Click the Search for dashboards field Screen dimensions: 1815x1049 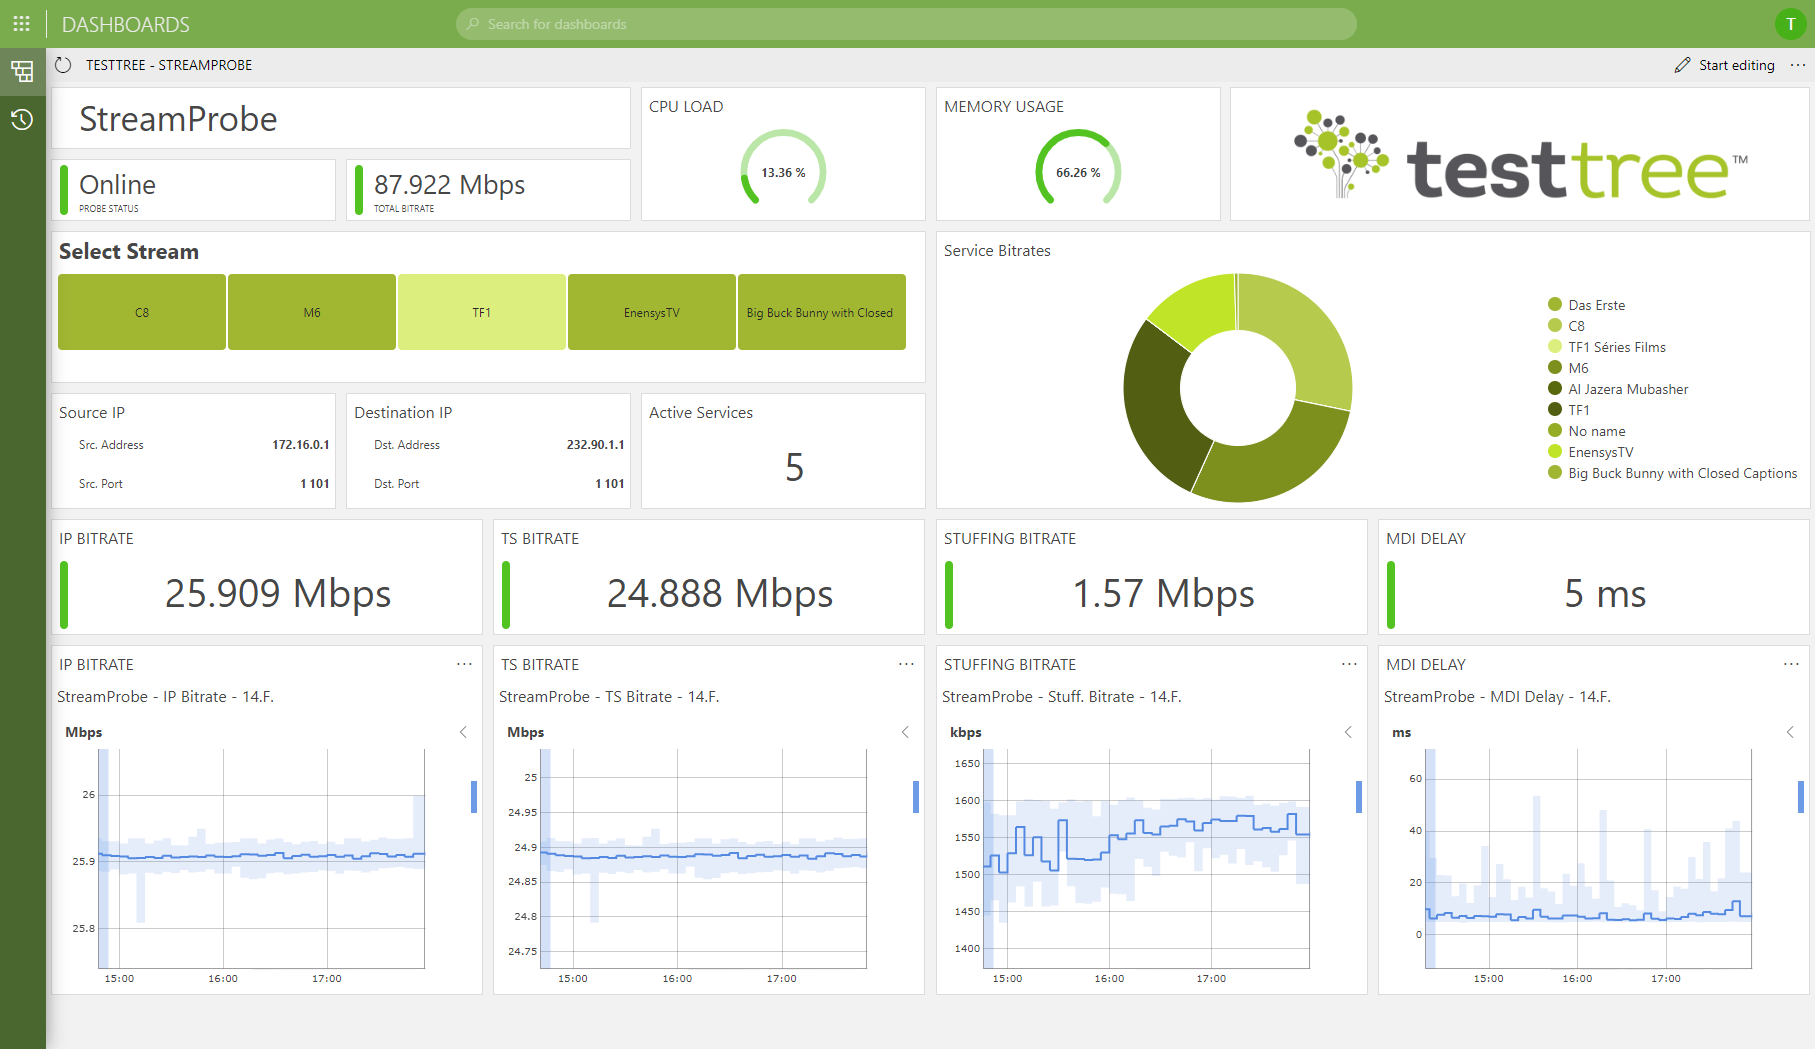[906, 24]
